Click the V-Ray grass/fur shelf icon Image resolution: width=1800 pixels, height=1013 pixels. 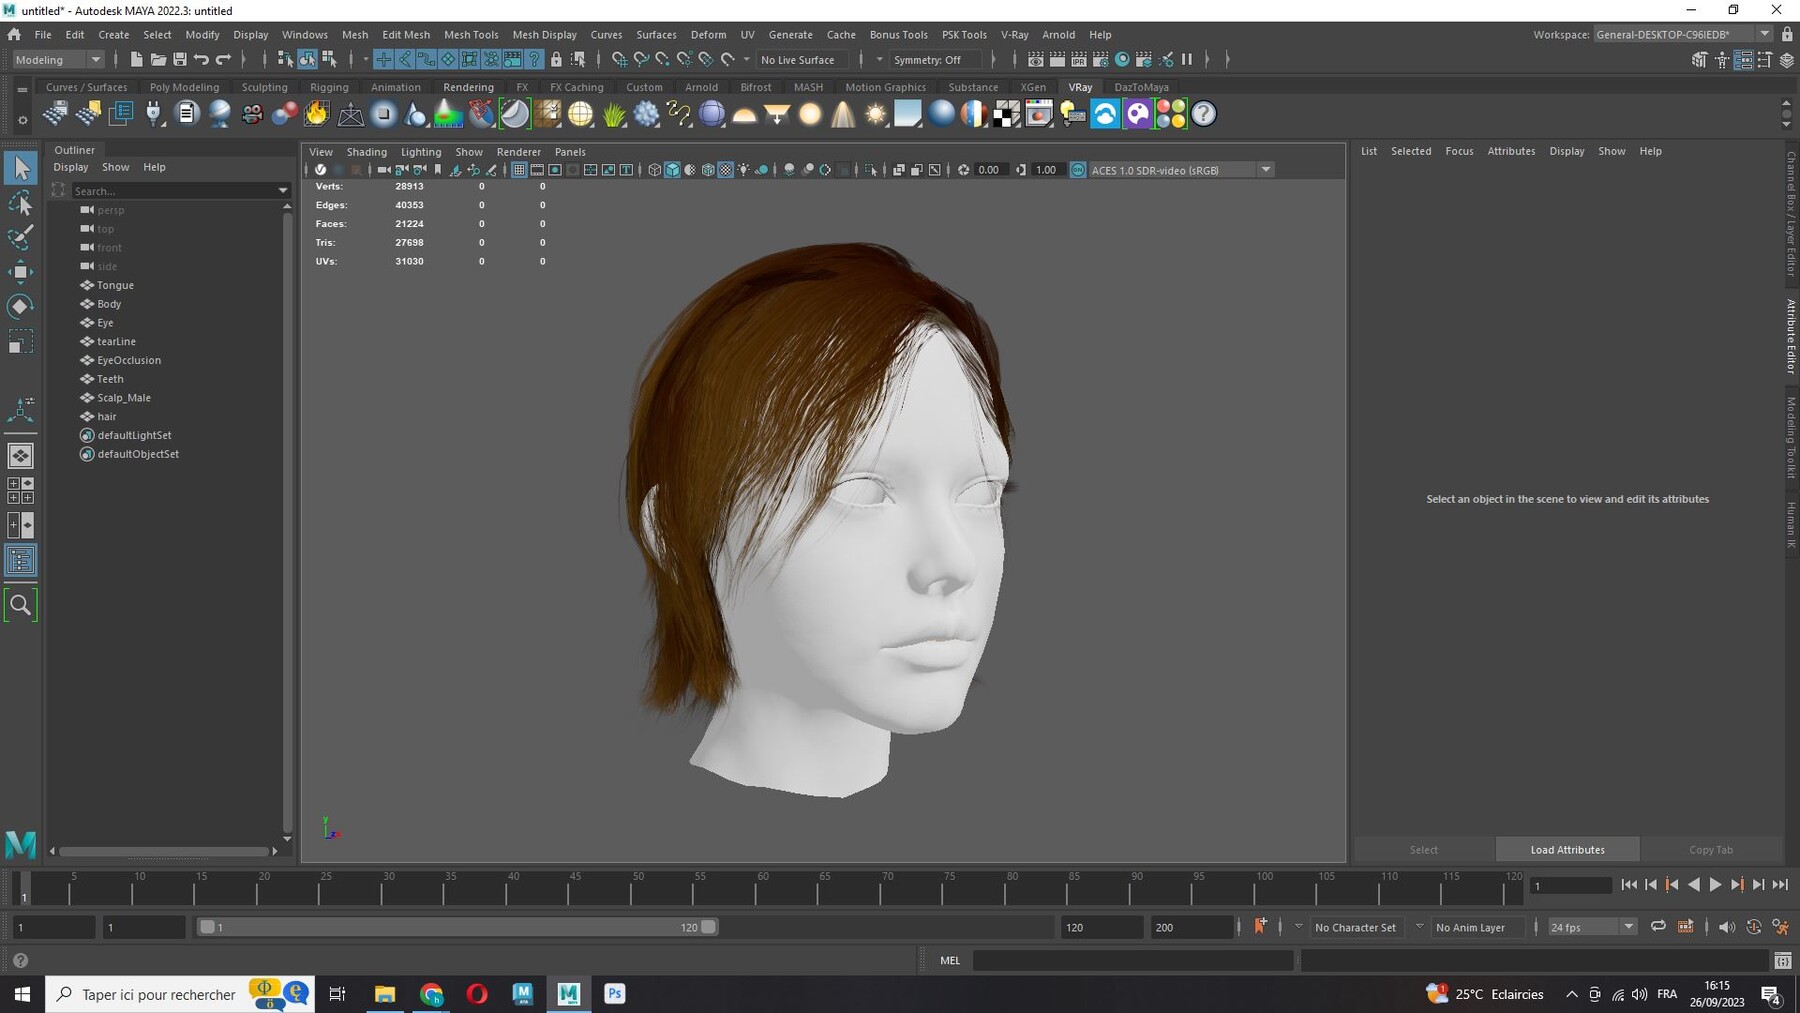pos(614,114)
